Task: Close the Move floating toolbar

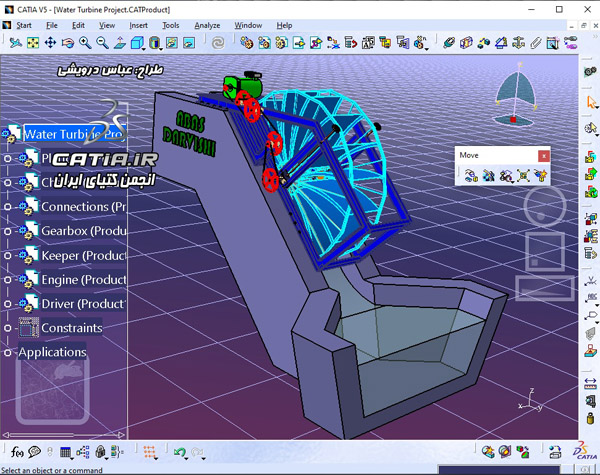Action: tap(544, 156)
